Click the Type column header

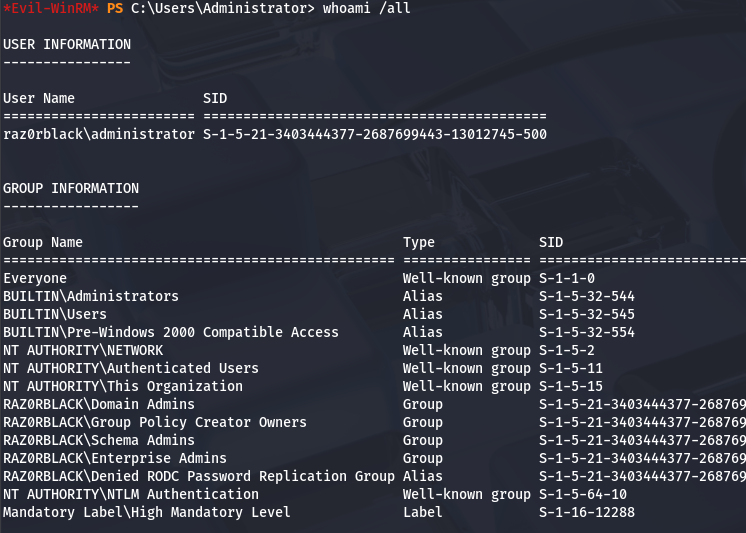point(419,242)
